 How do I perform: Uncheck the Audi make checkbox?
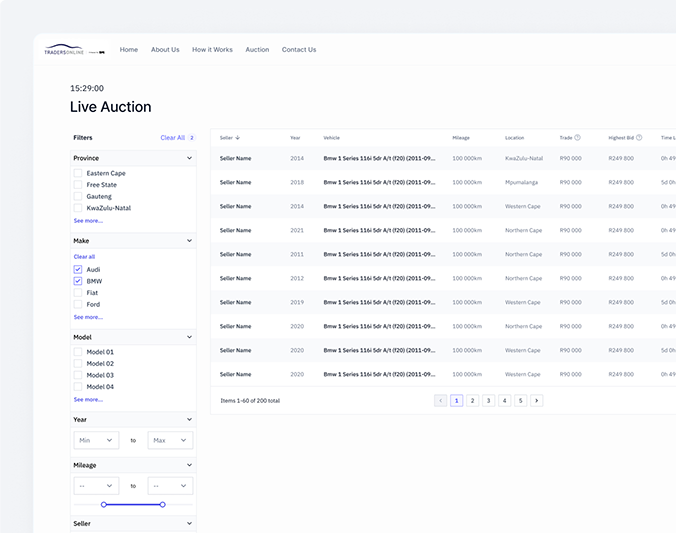[78, 270]
